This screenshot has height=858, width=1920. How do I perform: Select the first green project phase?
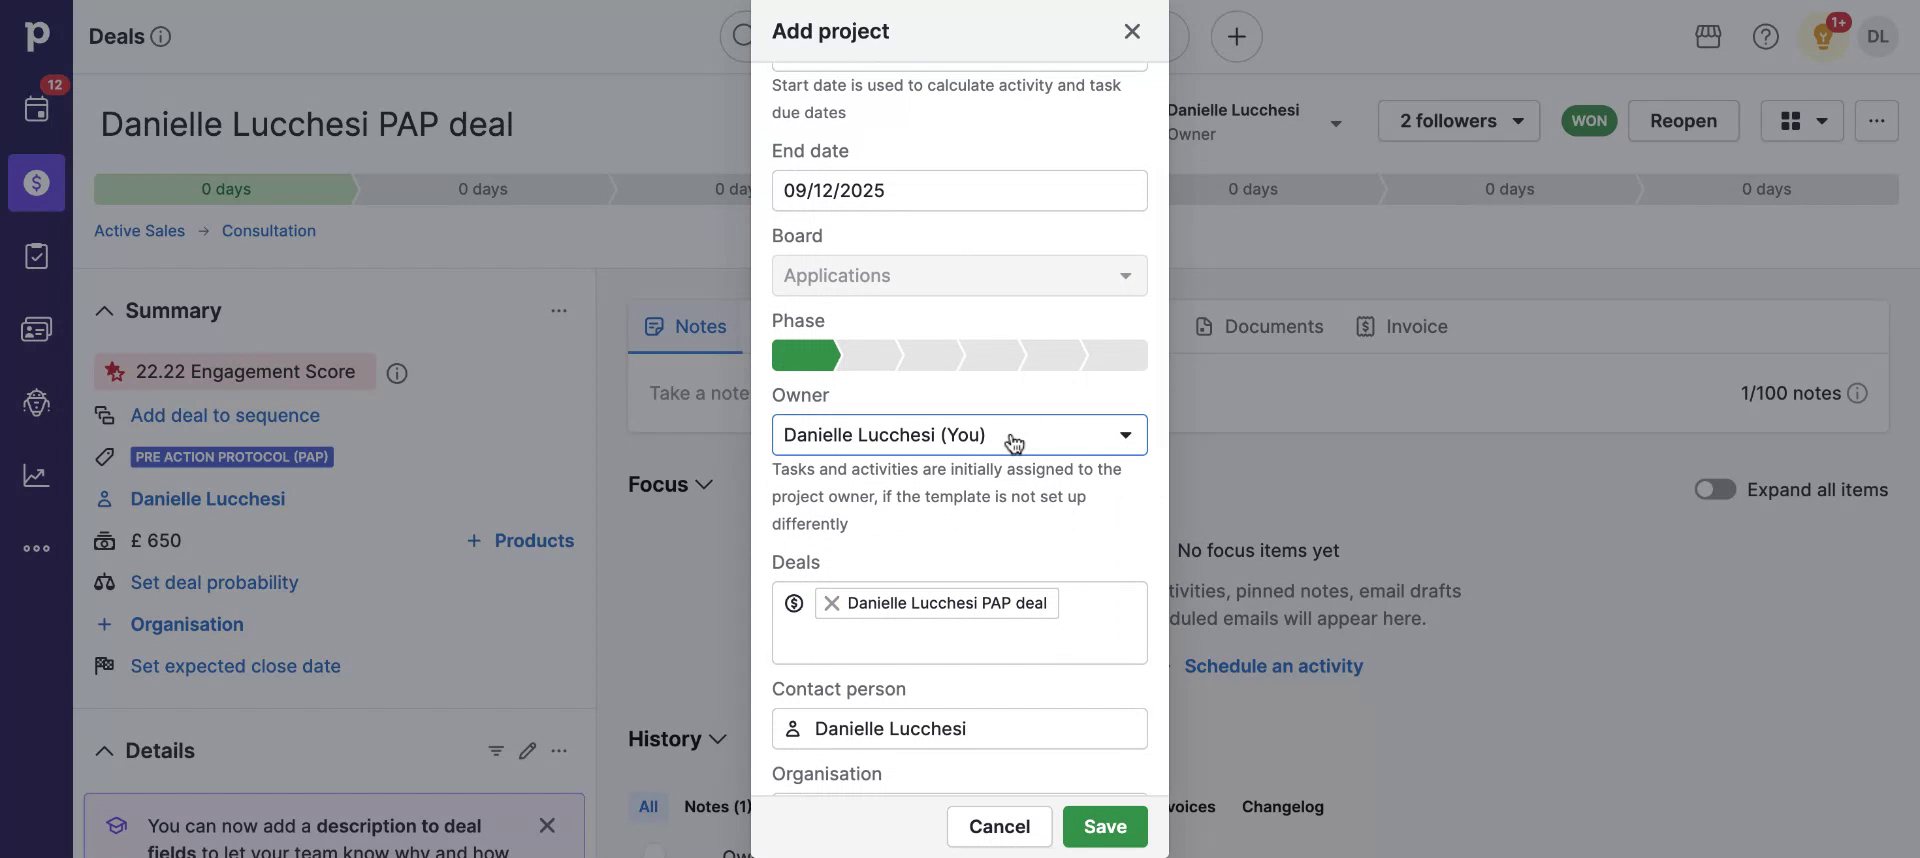click(x=804, y=356)
